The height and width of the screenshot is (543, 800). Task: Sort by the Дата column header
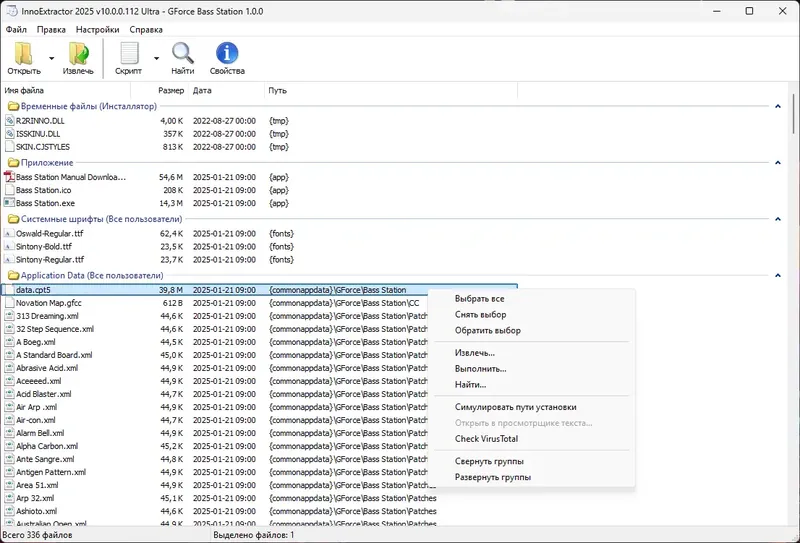coord(227,90)
